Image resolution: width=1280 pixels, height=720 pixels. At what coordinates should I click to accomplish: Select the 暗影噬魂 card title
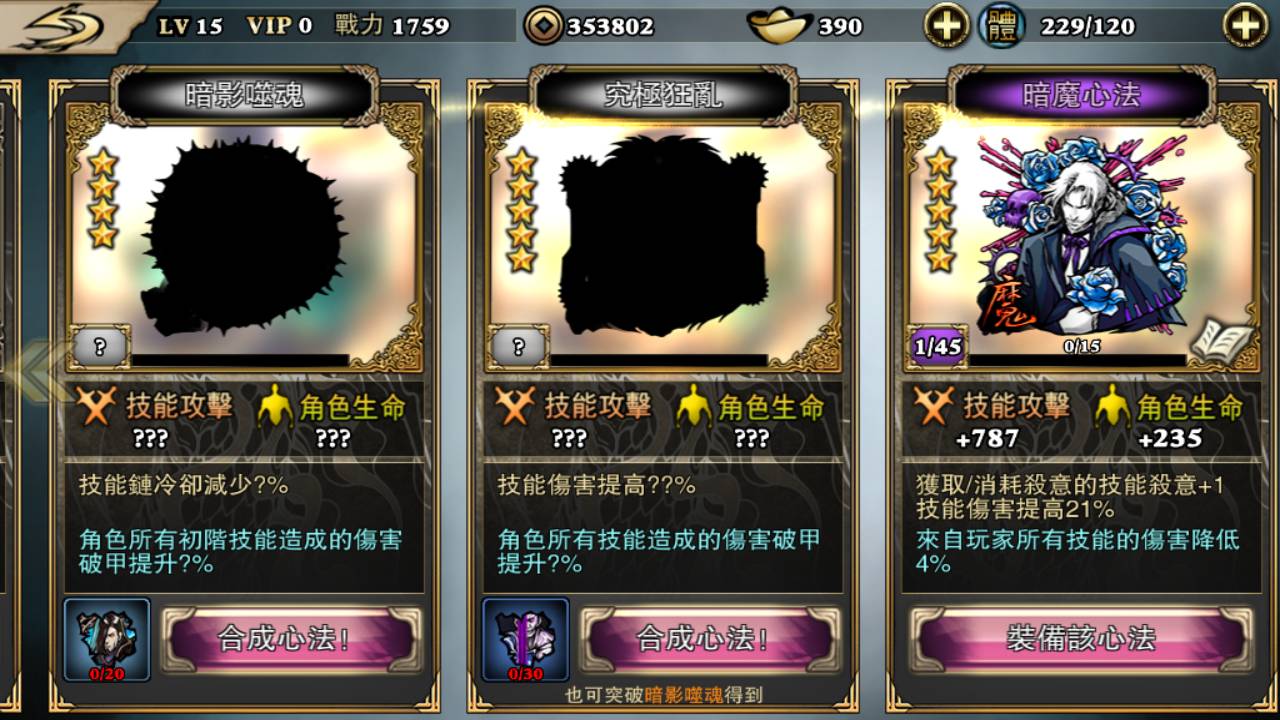click(x=244, y=96)
